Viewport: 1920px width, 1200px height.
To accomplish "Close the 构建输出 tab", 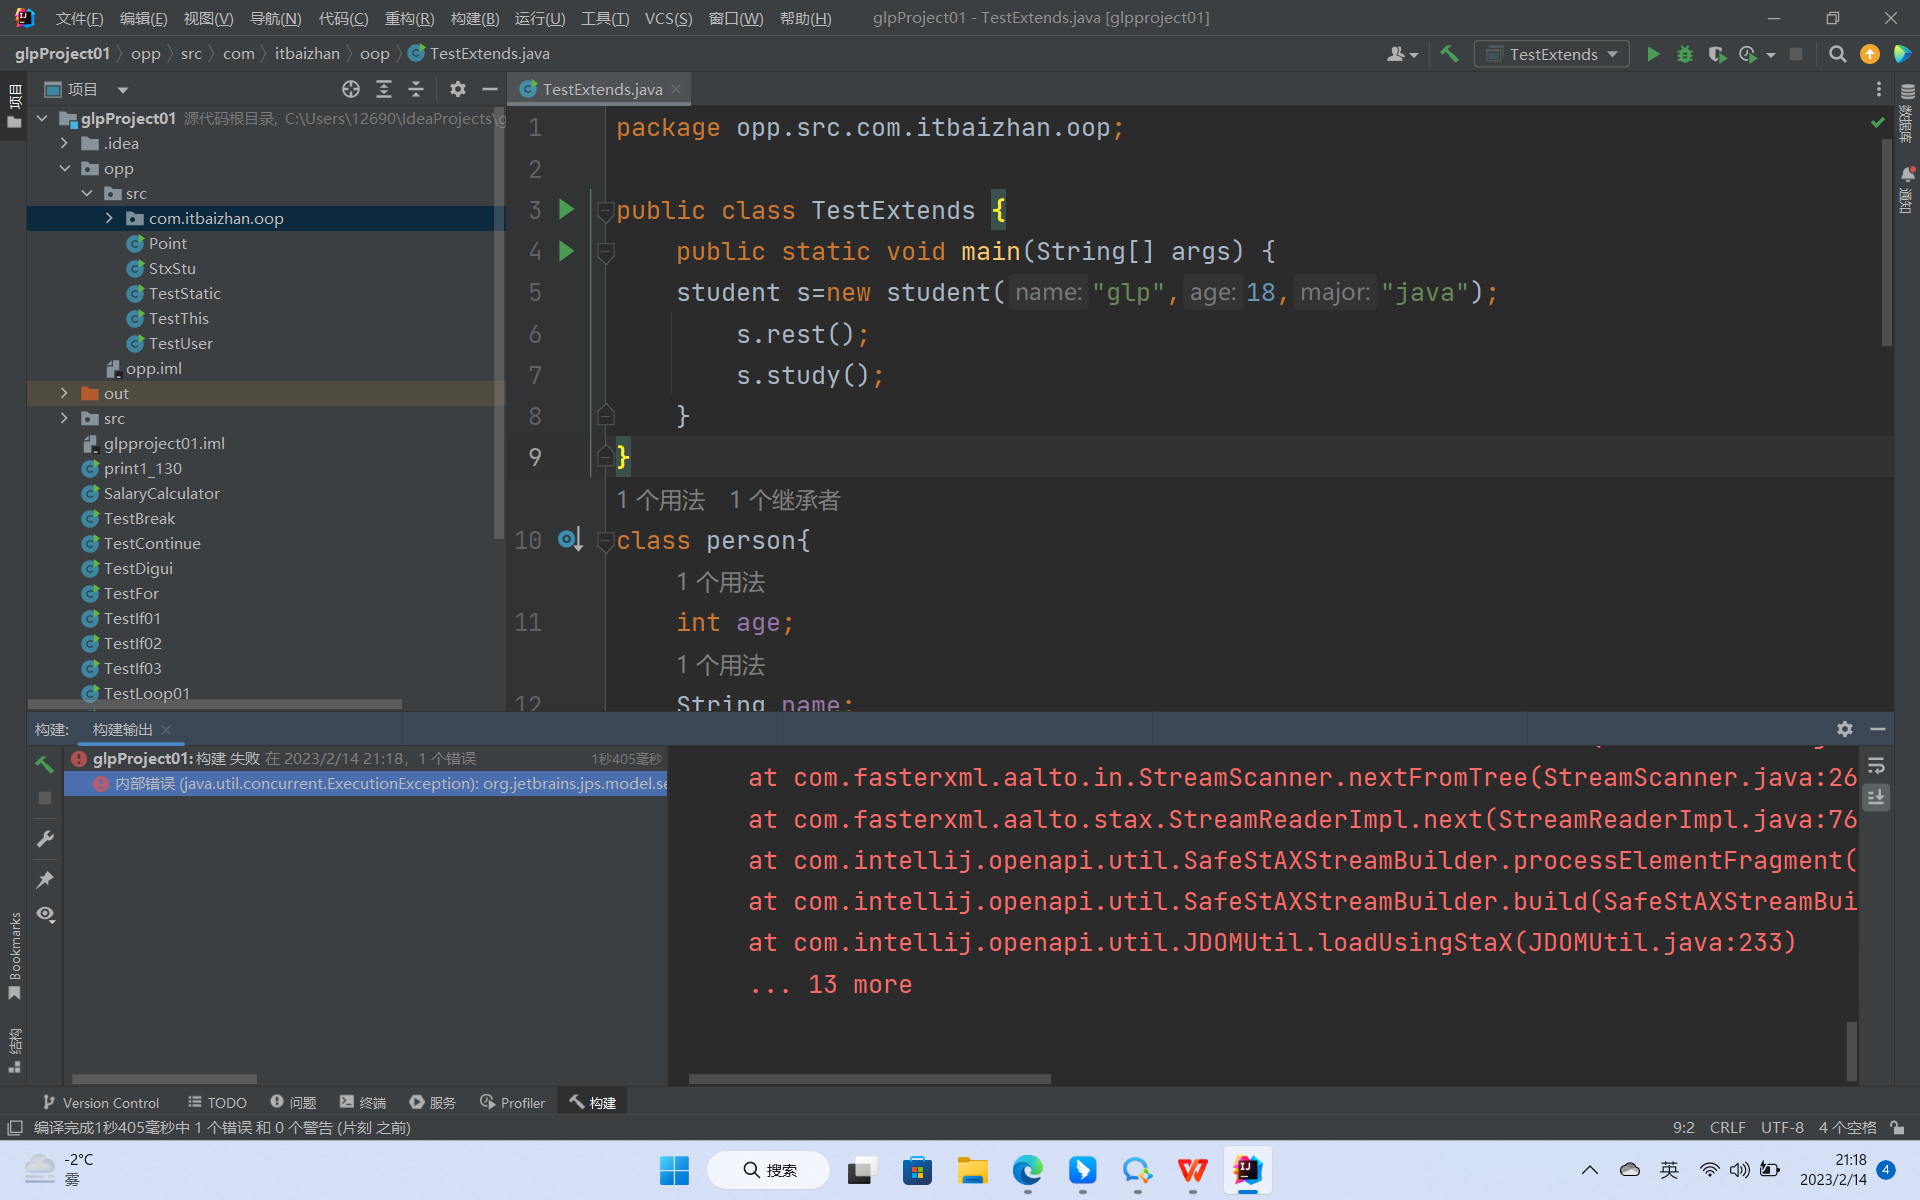I will pyautogui.click(x=166, y=730).
